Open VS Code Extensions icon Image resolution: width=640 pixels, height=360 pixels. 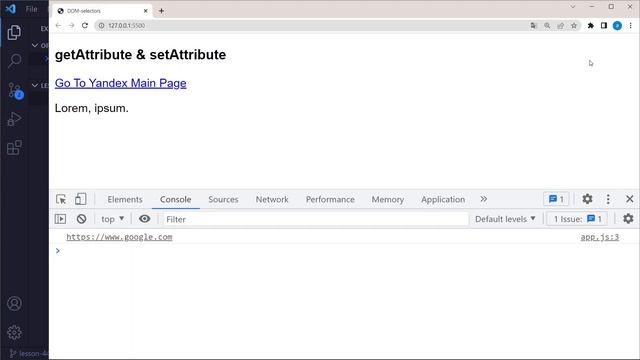(x=14, y=147)
